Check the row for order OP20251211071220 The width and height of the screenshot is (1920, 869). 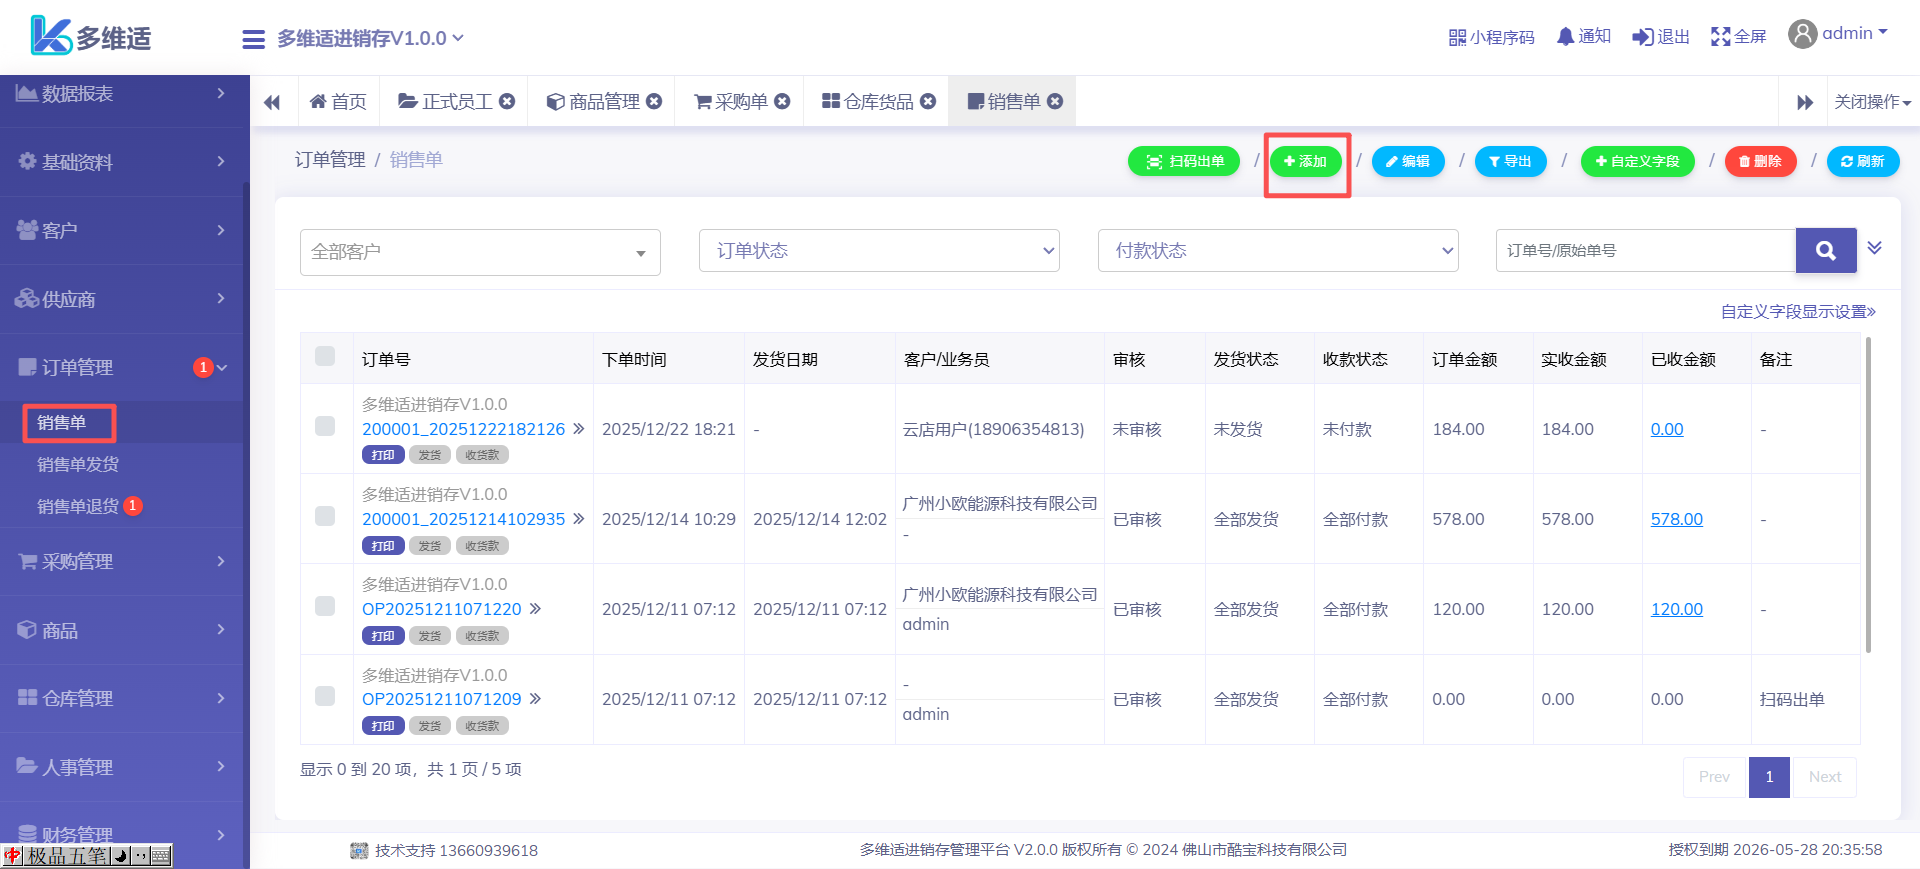click(x=325, y=607)
